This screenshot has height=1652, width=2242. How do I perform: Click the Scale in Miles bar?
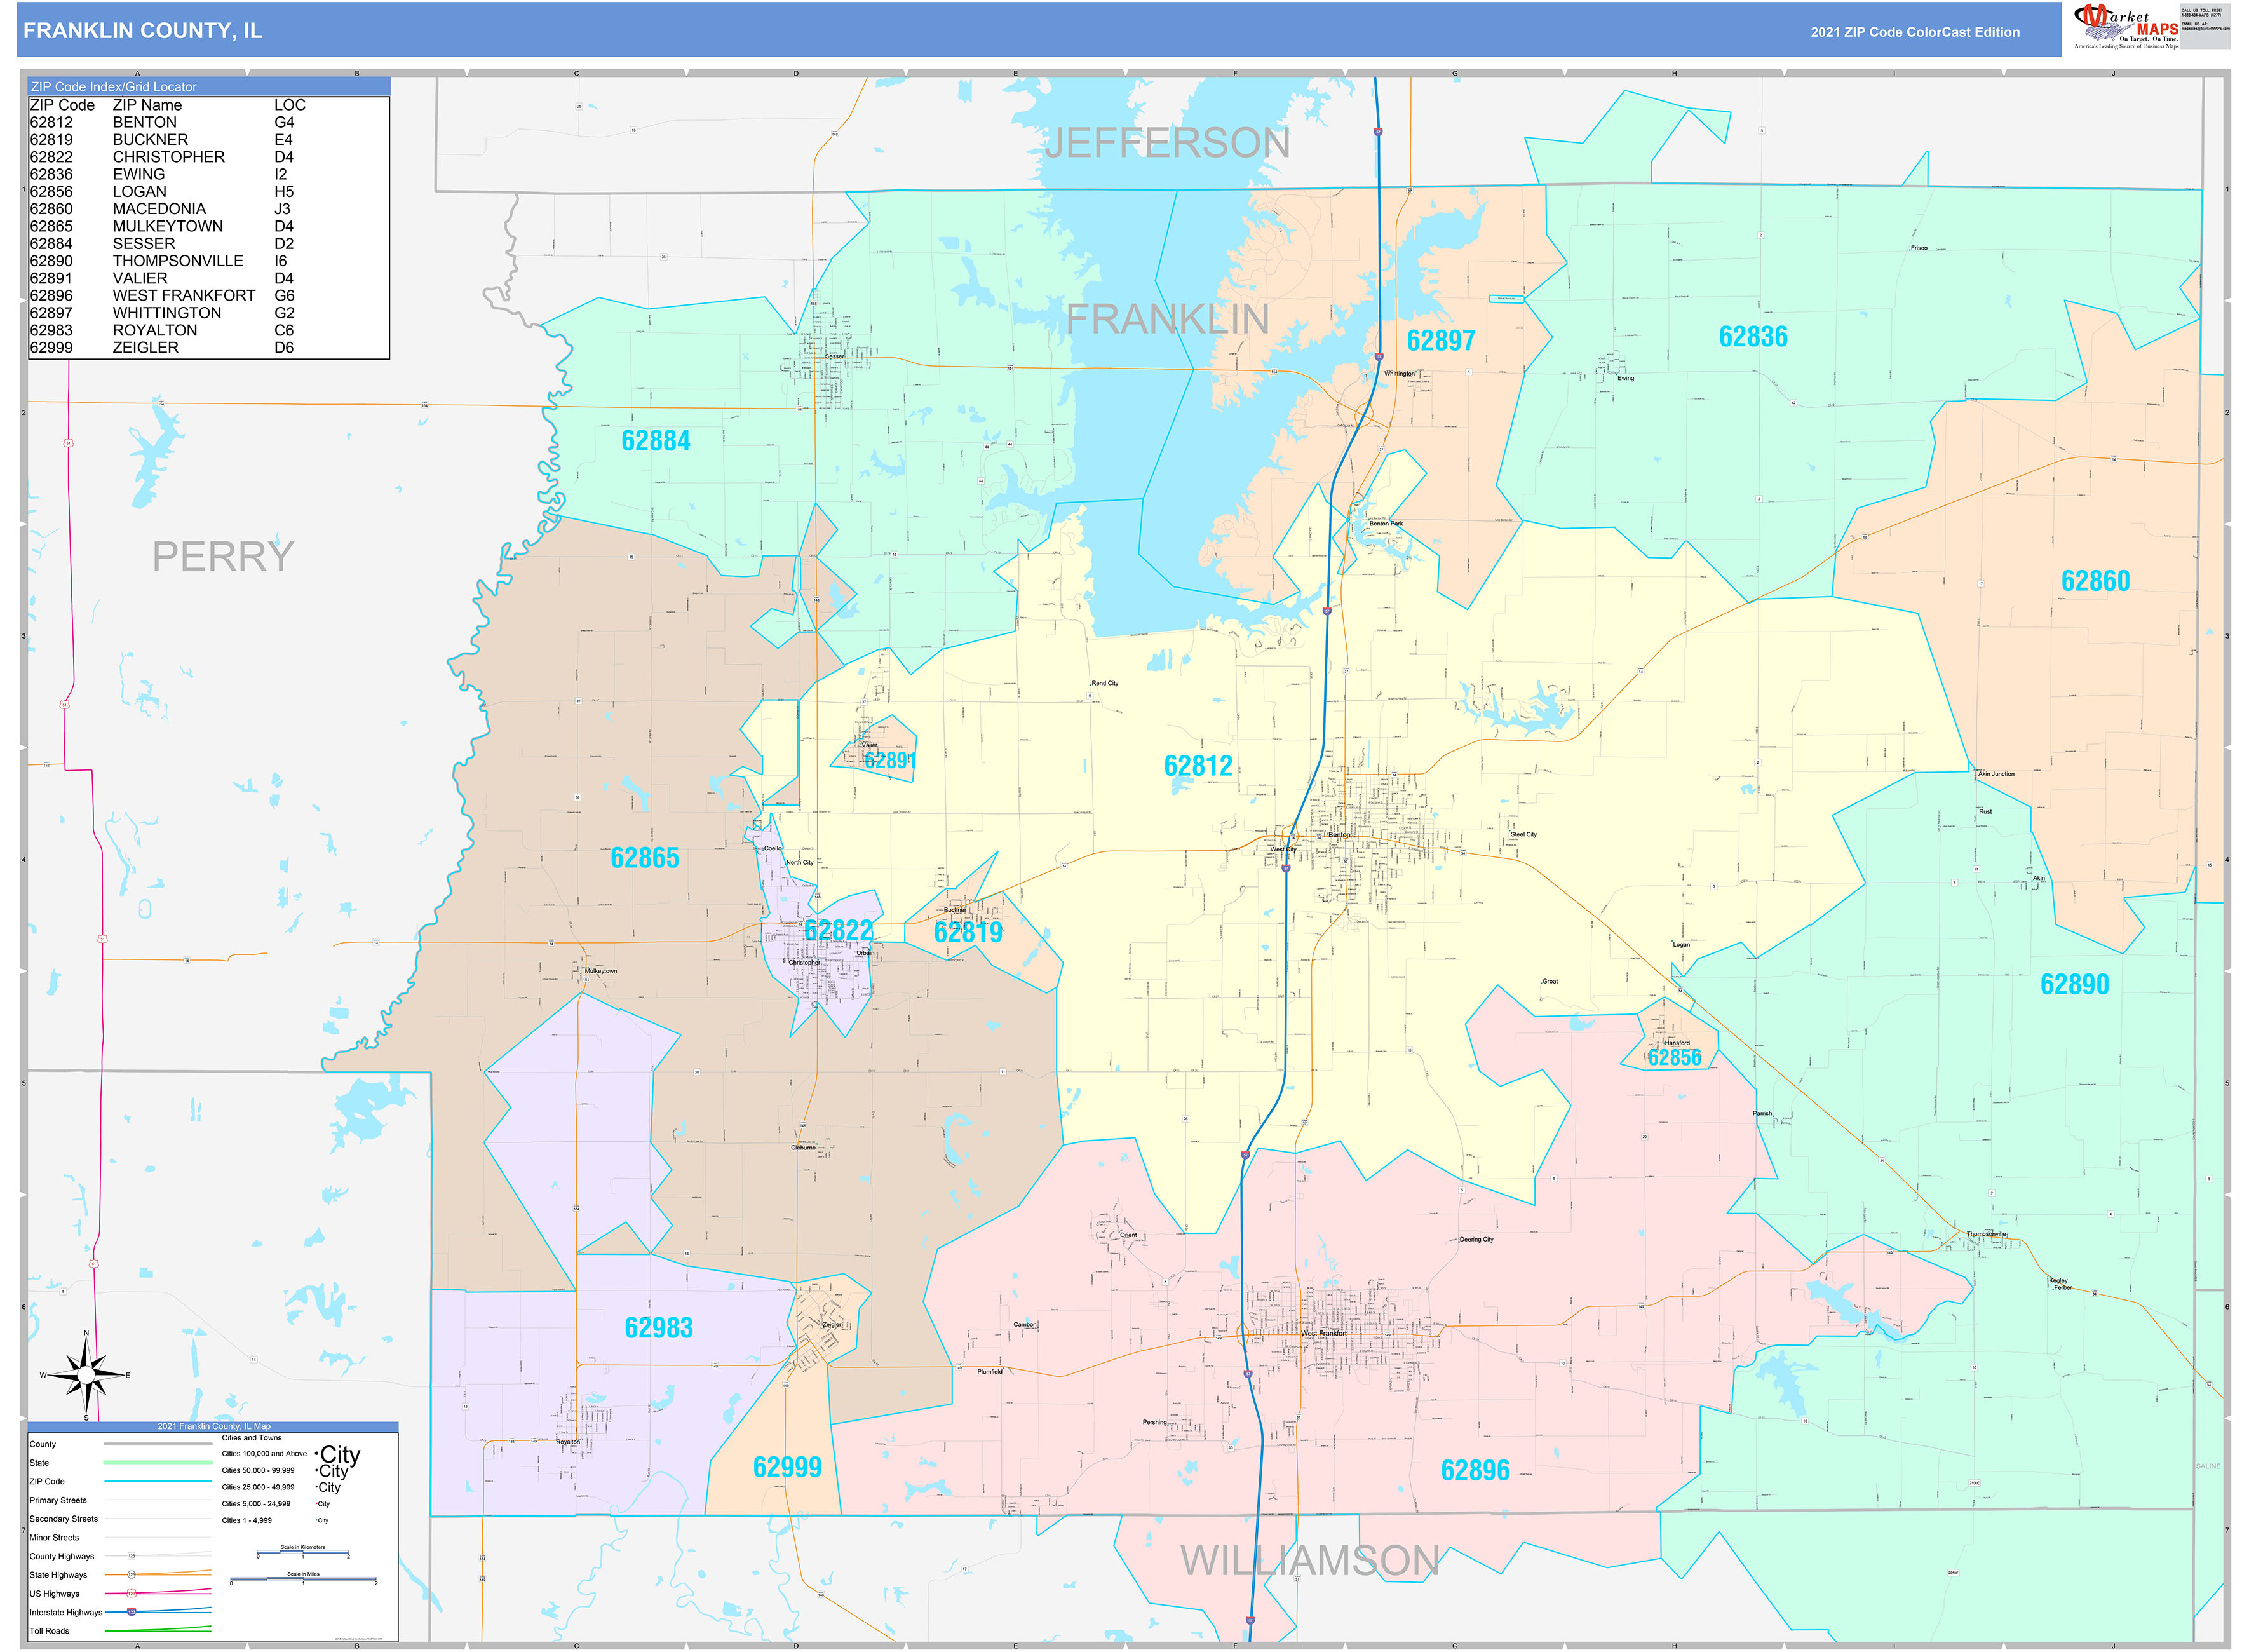tap(304, 1578)
